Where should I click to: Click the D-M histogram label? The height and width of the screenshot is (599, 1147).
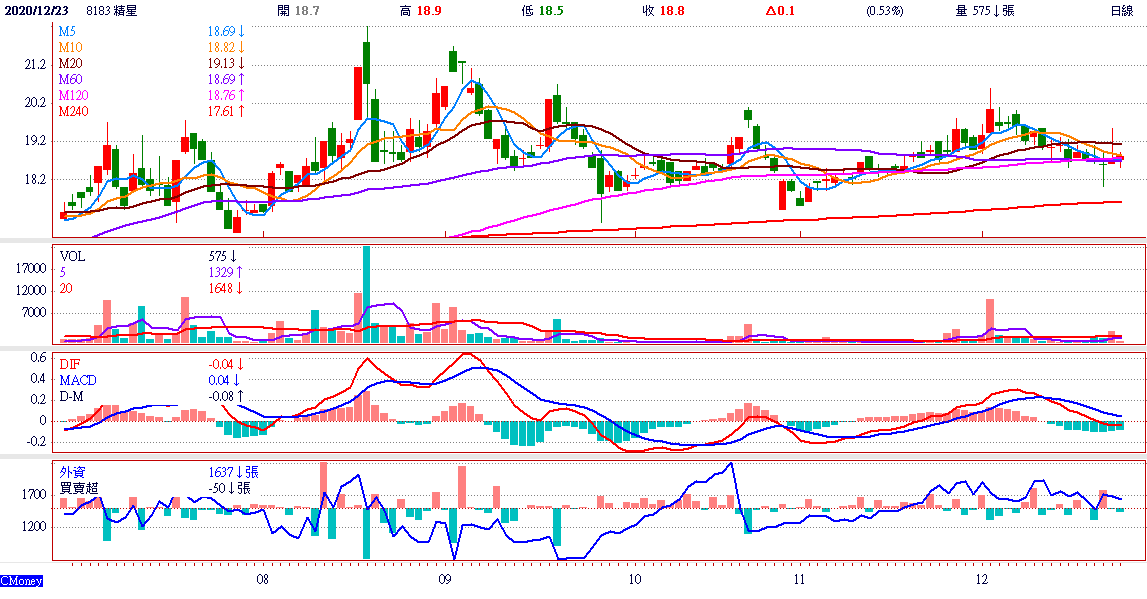tap(71, 396)
